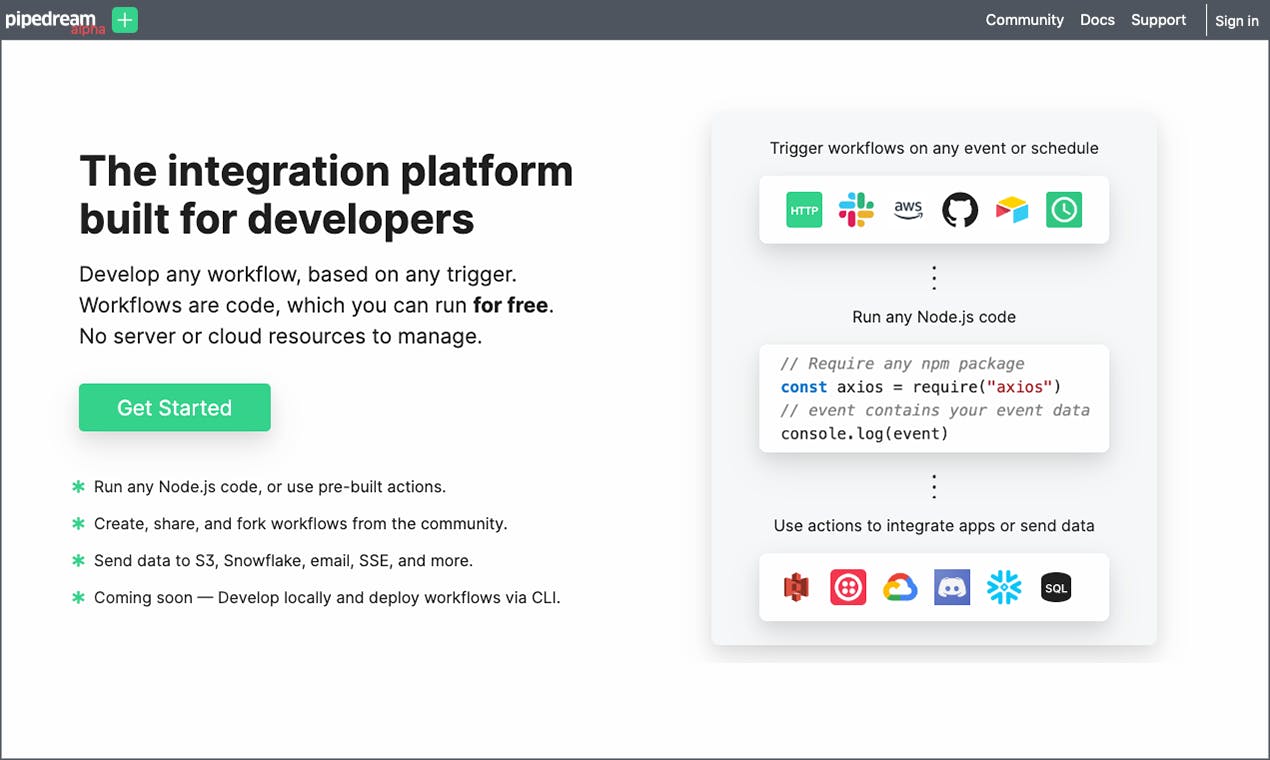Click 'Send data to S3, Snowflake' bullet
The width and height of the screenshot is (1270, 760).
(x=283, y=561)
